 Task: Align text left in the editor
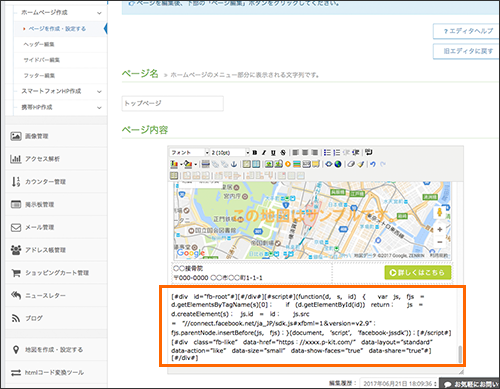tap(295, 152)
